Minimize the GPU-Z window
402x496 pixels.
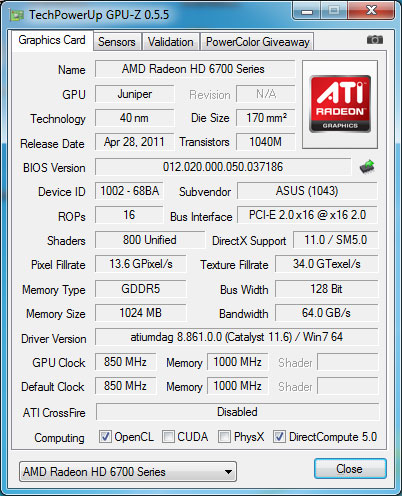point(307,11)
